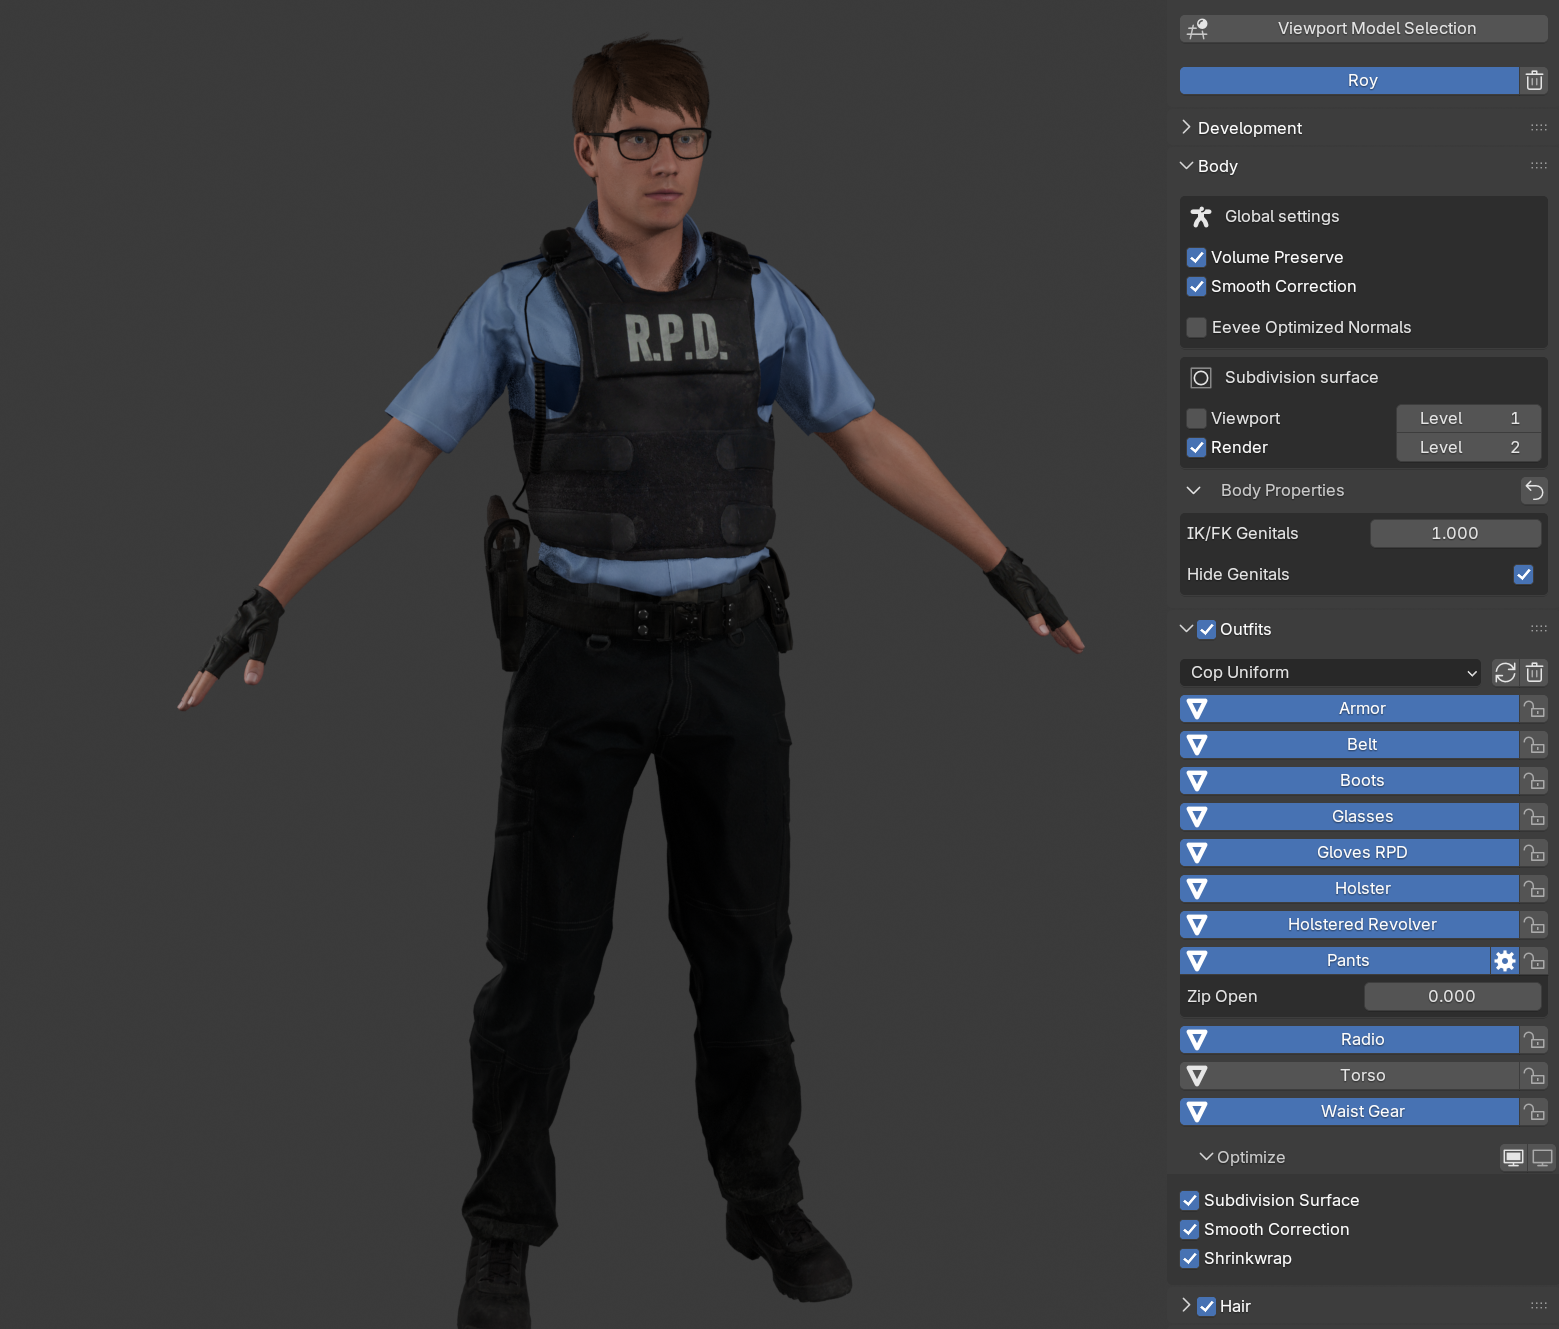Click the outlined monitor icon in Optimize

pos(1543,1158)
